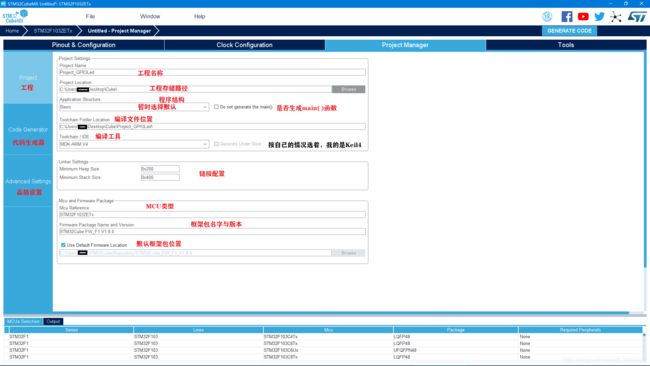650x366 pixels.
Task: Switch to Clock Configuration tab
Action: (245, 45)
